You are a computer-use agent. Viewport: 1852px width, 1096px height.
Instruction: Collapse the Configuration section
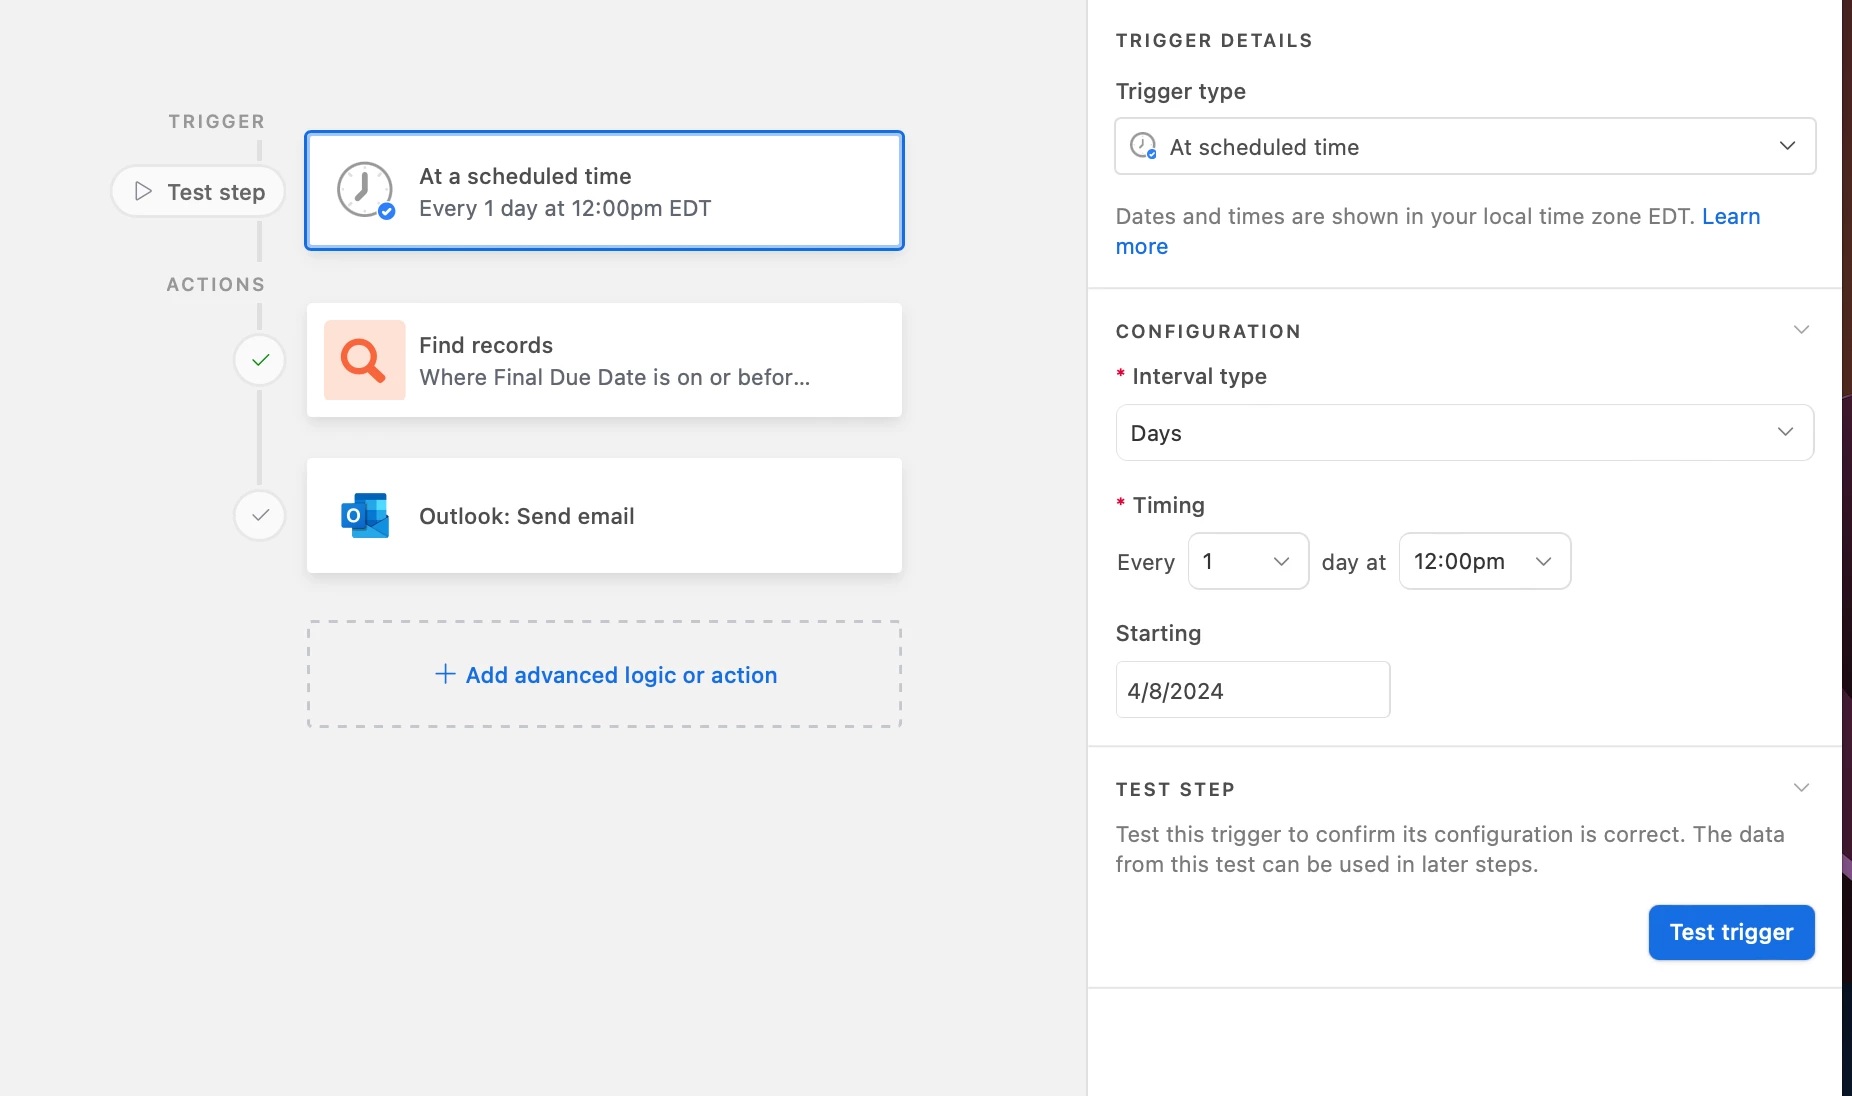click(1801, 330)
